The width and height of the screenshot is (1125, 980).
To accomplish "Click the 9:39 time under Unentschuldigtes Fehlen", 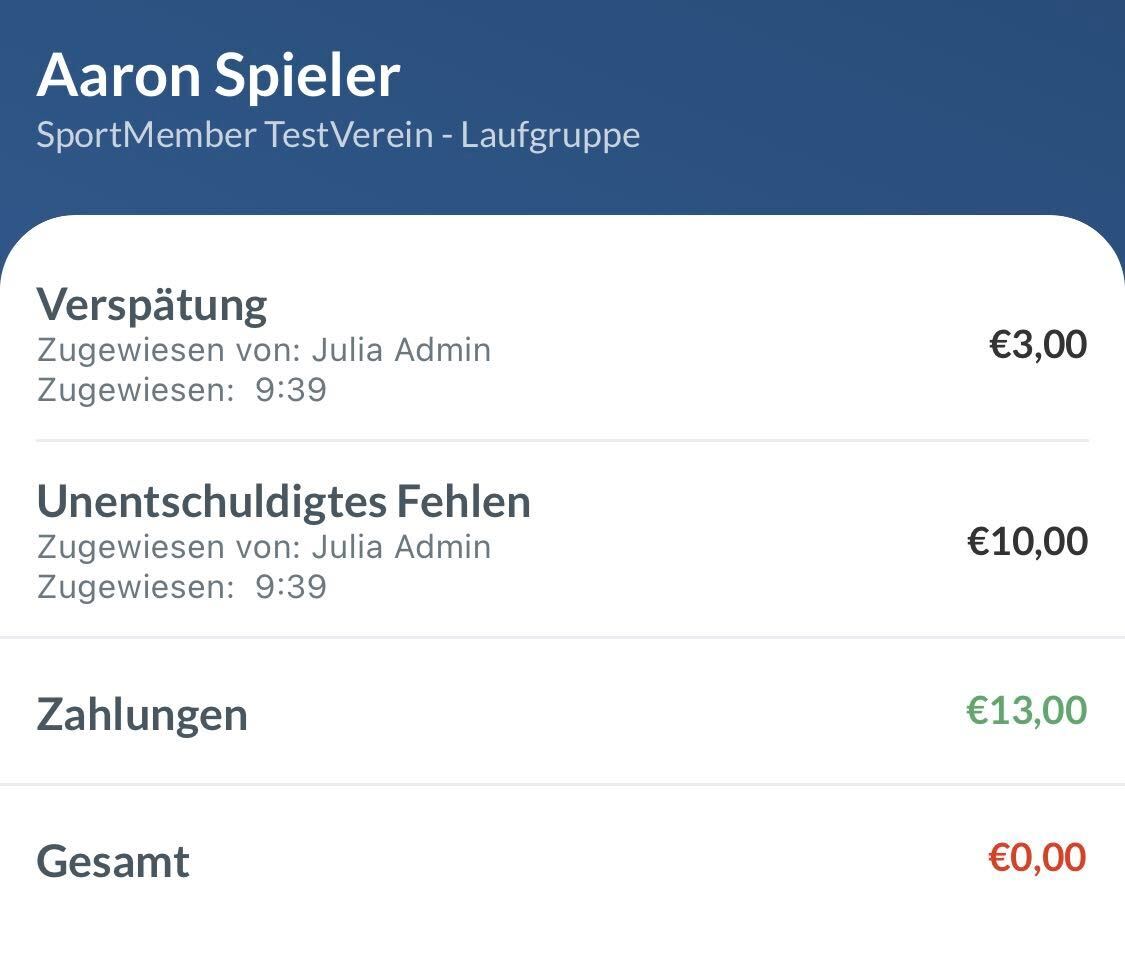I will [291, 586].
